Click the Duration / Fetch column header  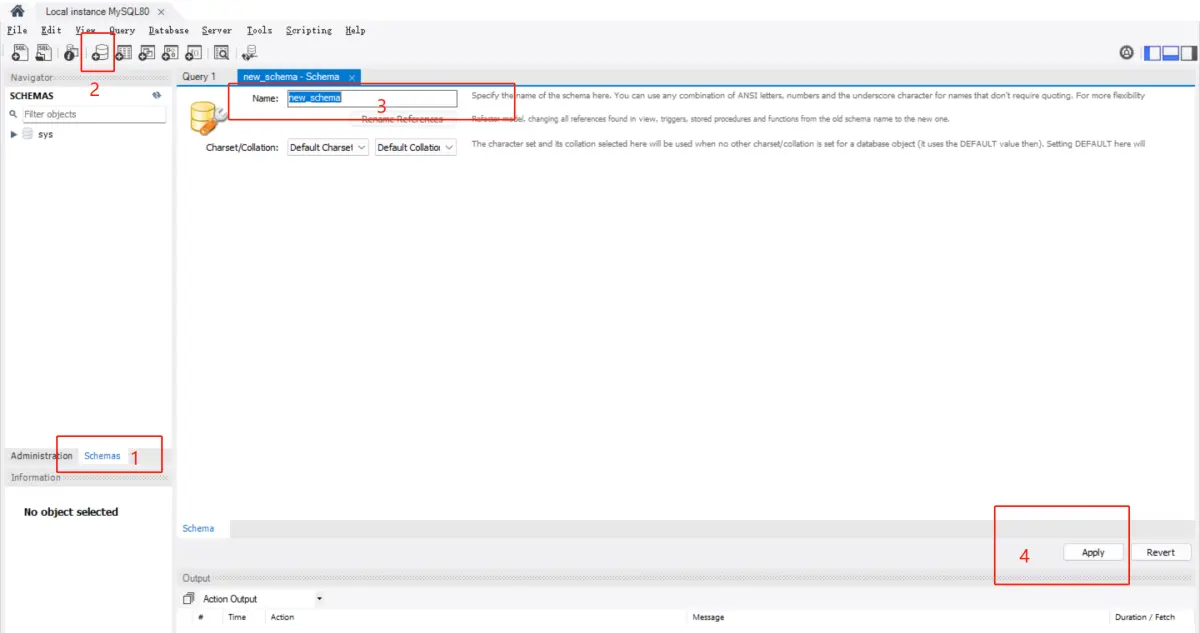click(1145, 617)
